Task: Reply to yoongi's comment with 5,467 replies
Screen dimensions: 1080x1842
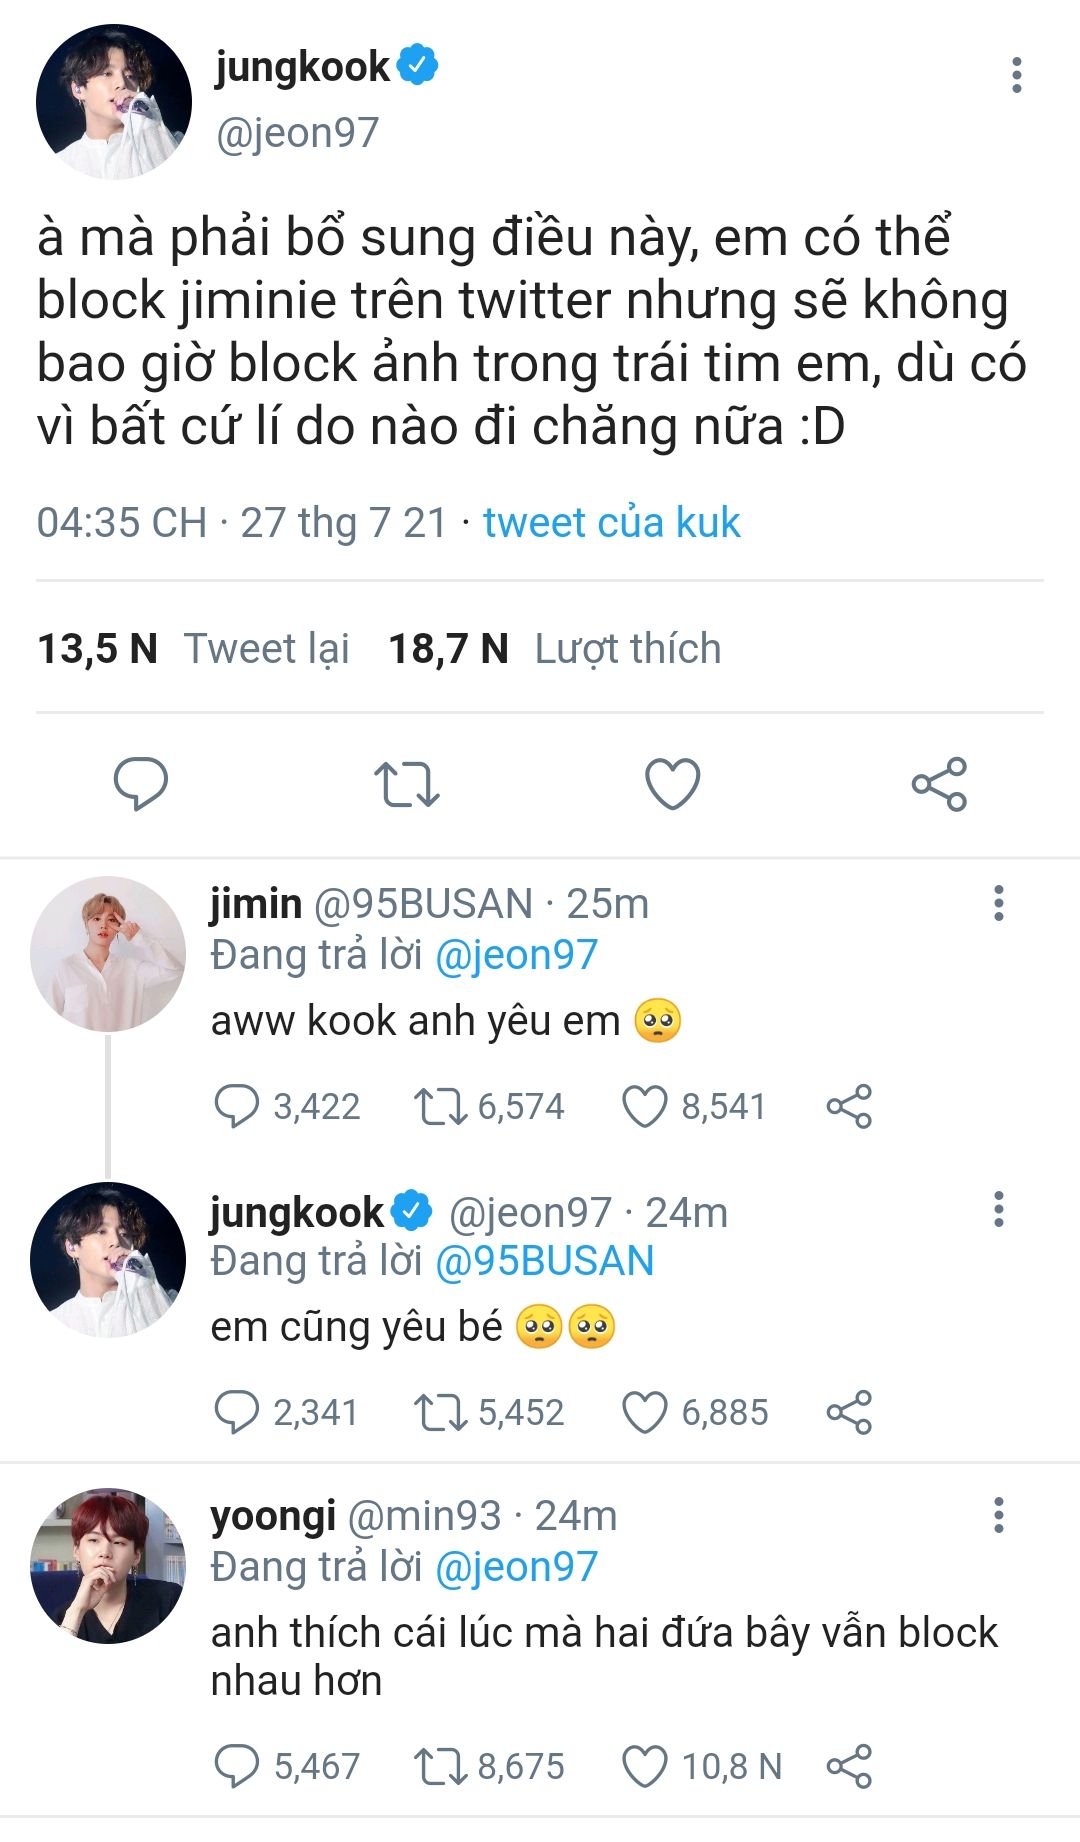Action: pyautogui.click(x=237, y=1766)
